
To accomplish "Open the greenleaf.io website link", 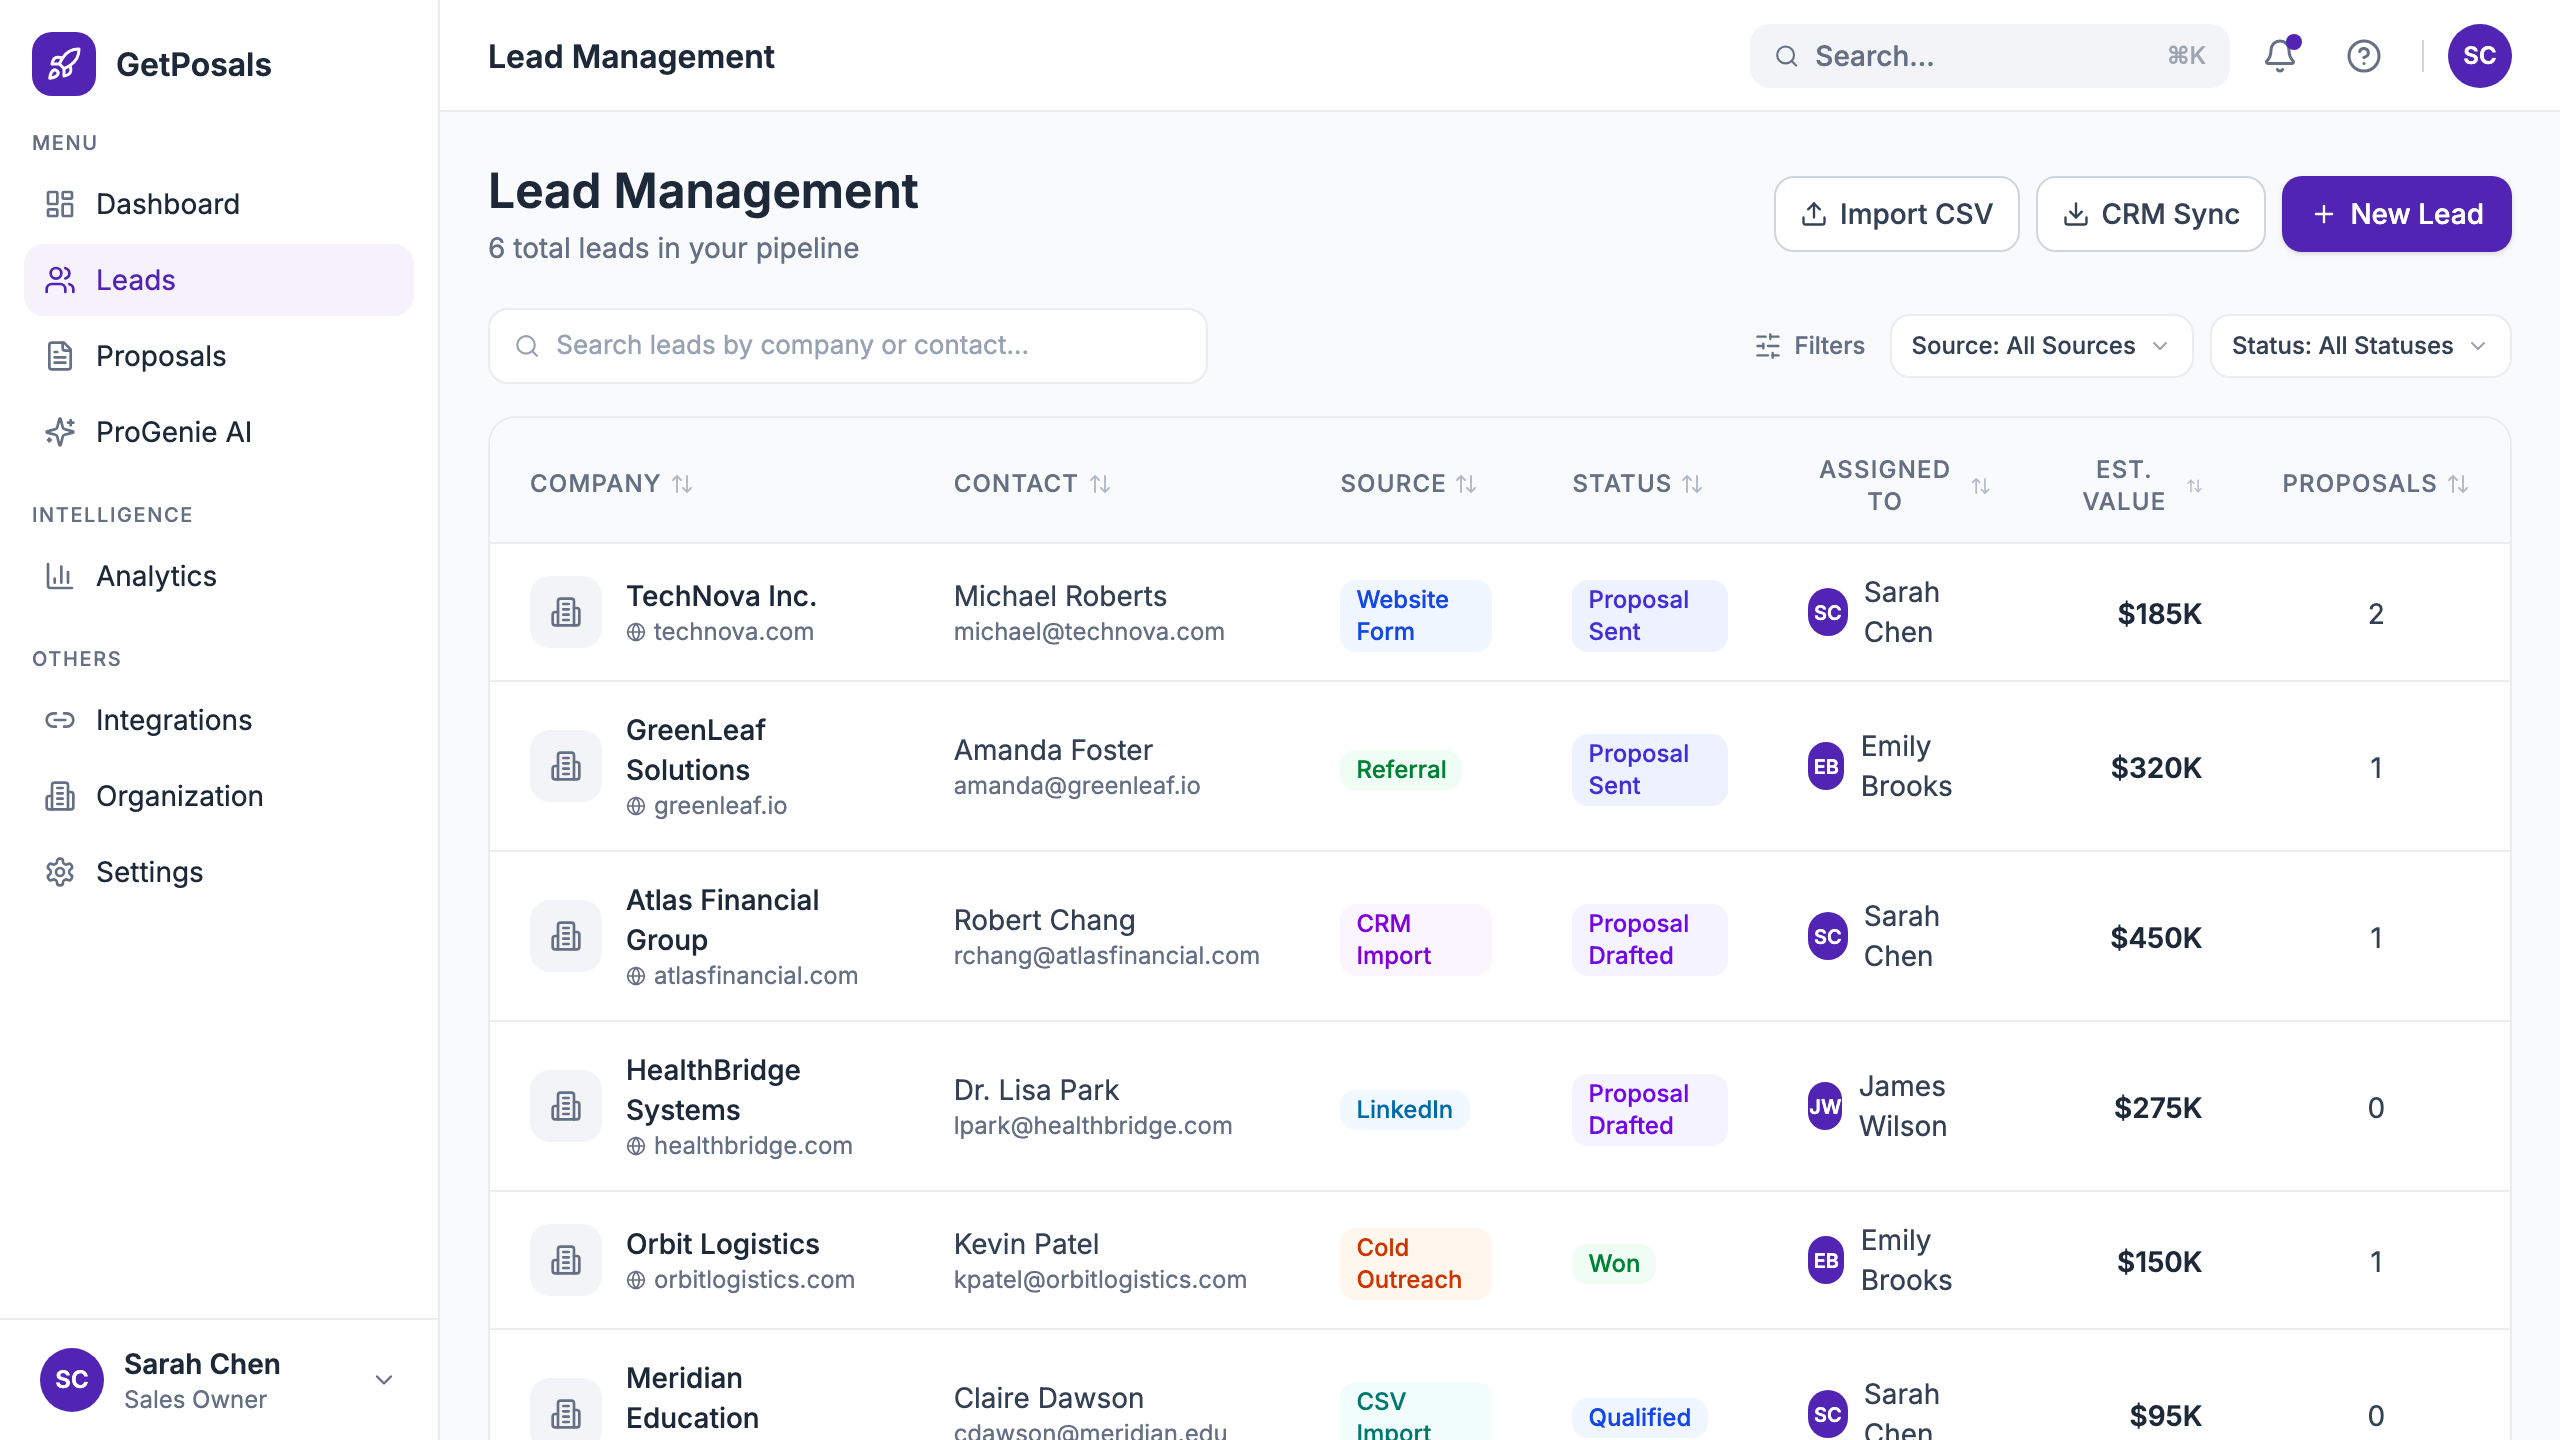I will [x=720, y=806].
